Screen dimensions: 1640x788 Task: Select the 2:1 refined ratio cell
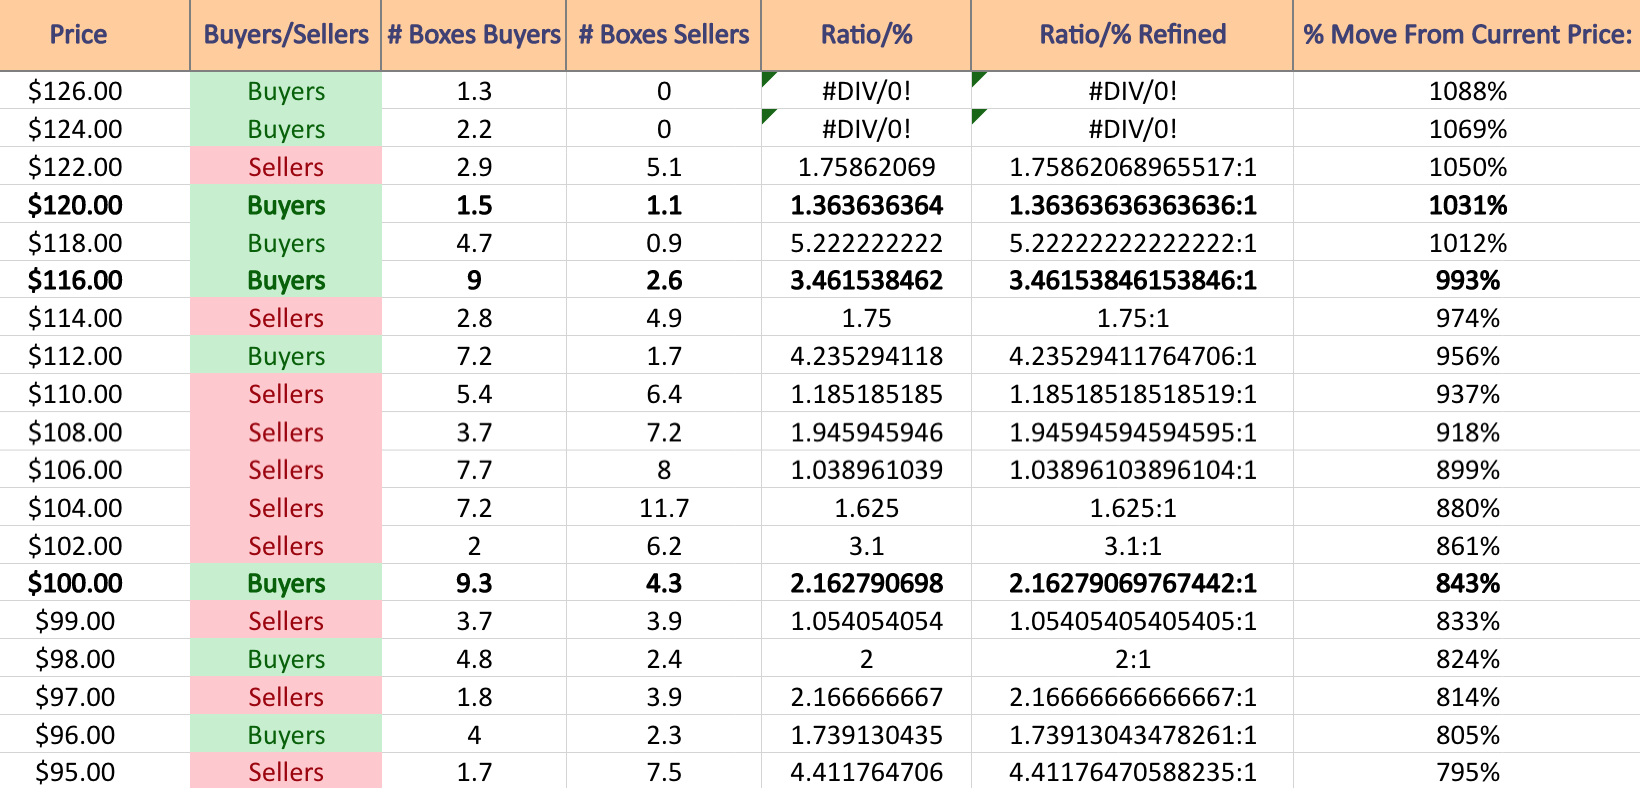click(1132, 659)
